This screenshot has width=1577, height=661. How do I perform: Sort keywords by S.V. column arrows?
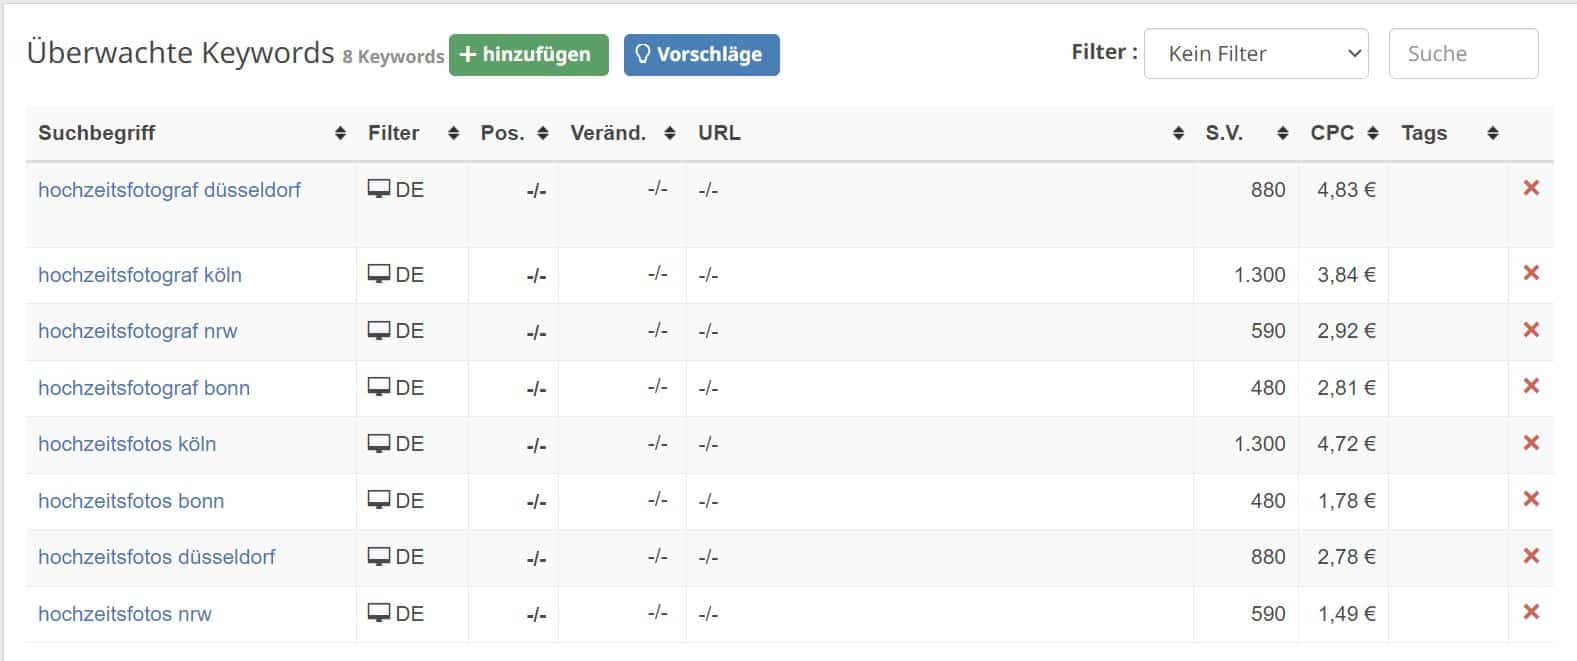click(x=1282, y=133)
